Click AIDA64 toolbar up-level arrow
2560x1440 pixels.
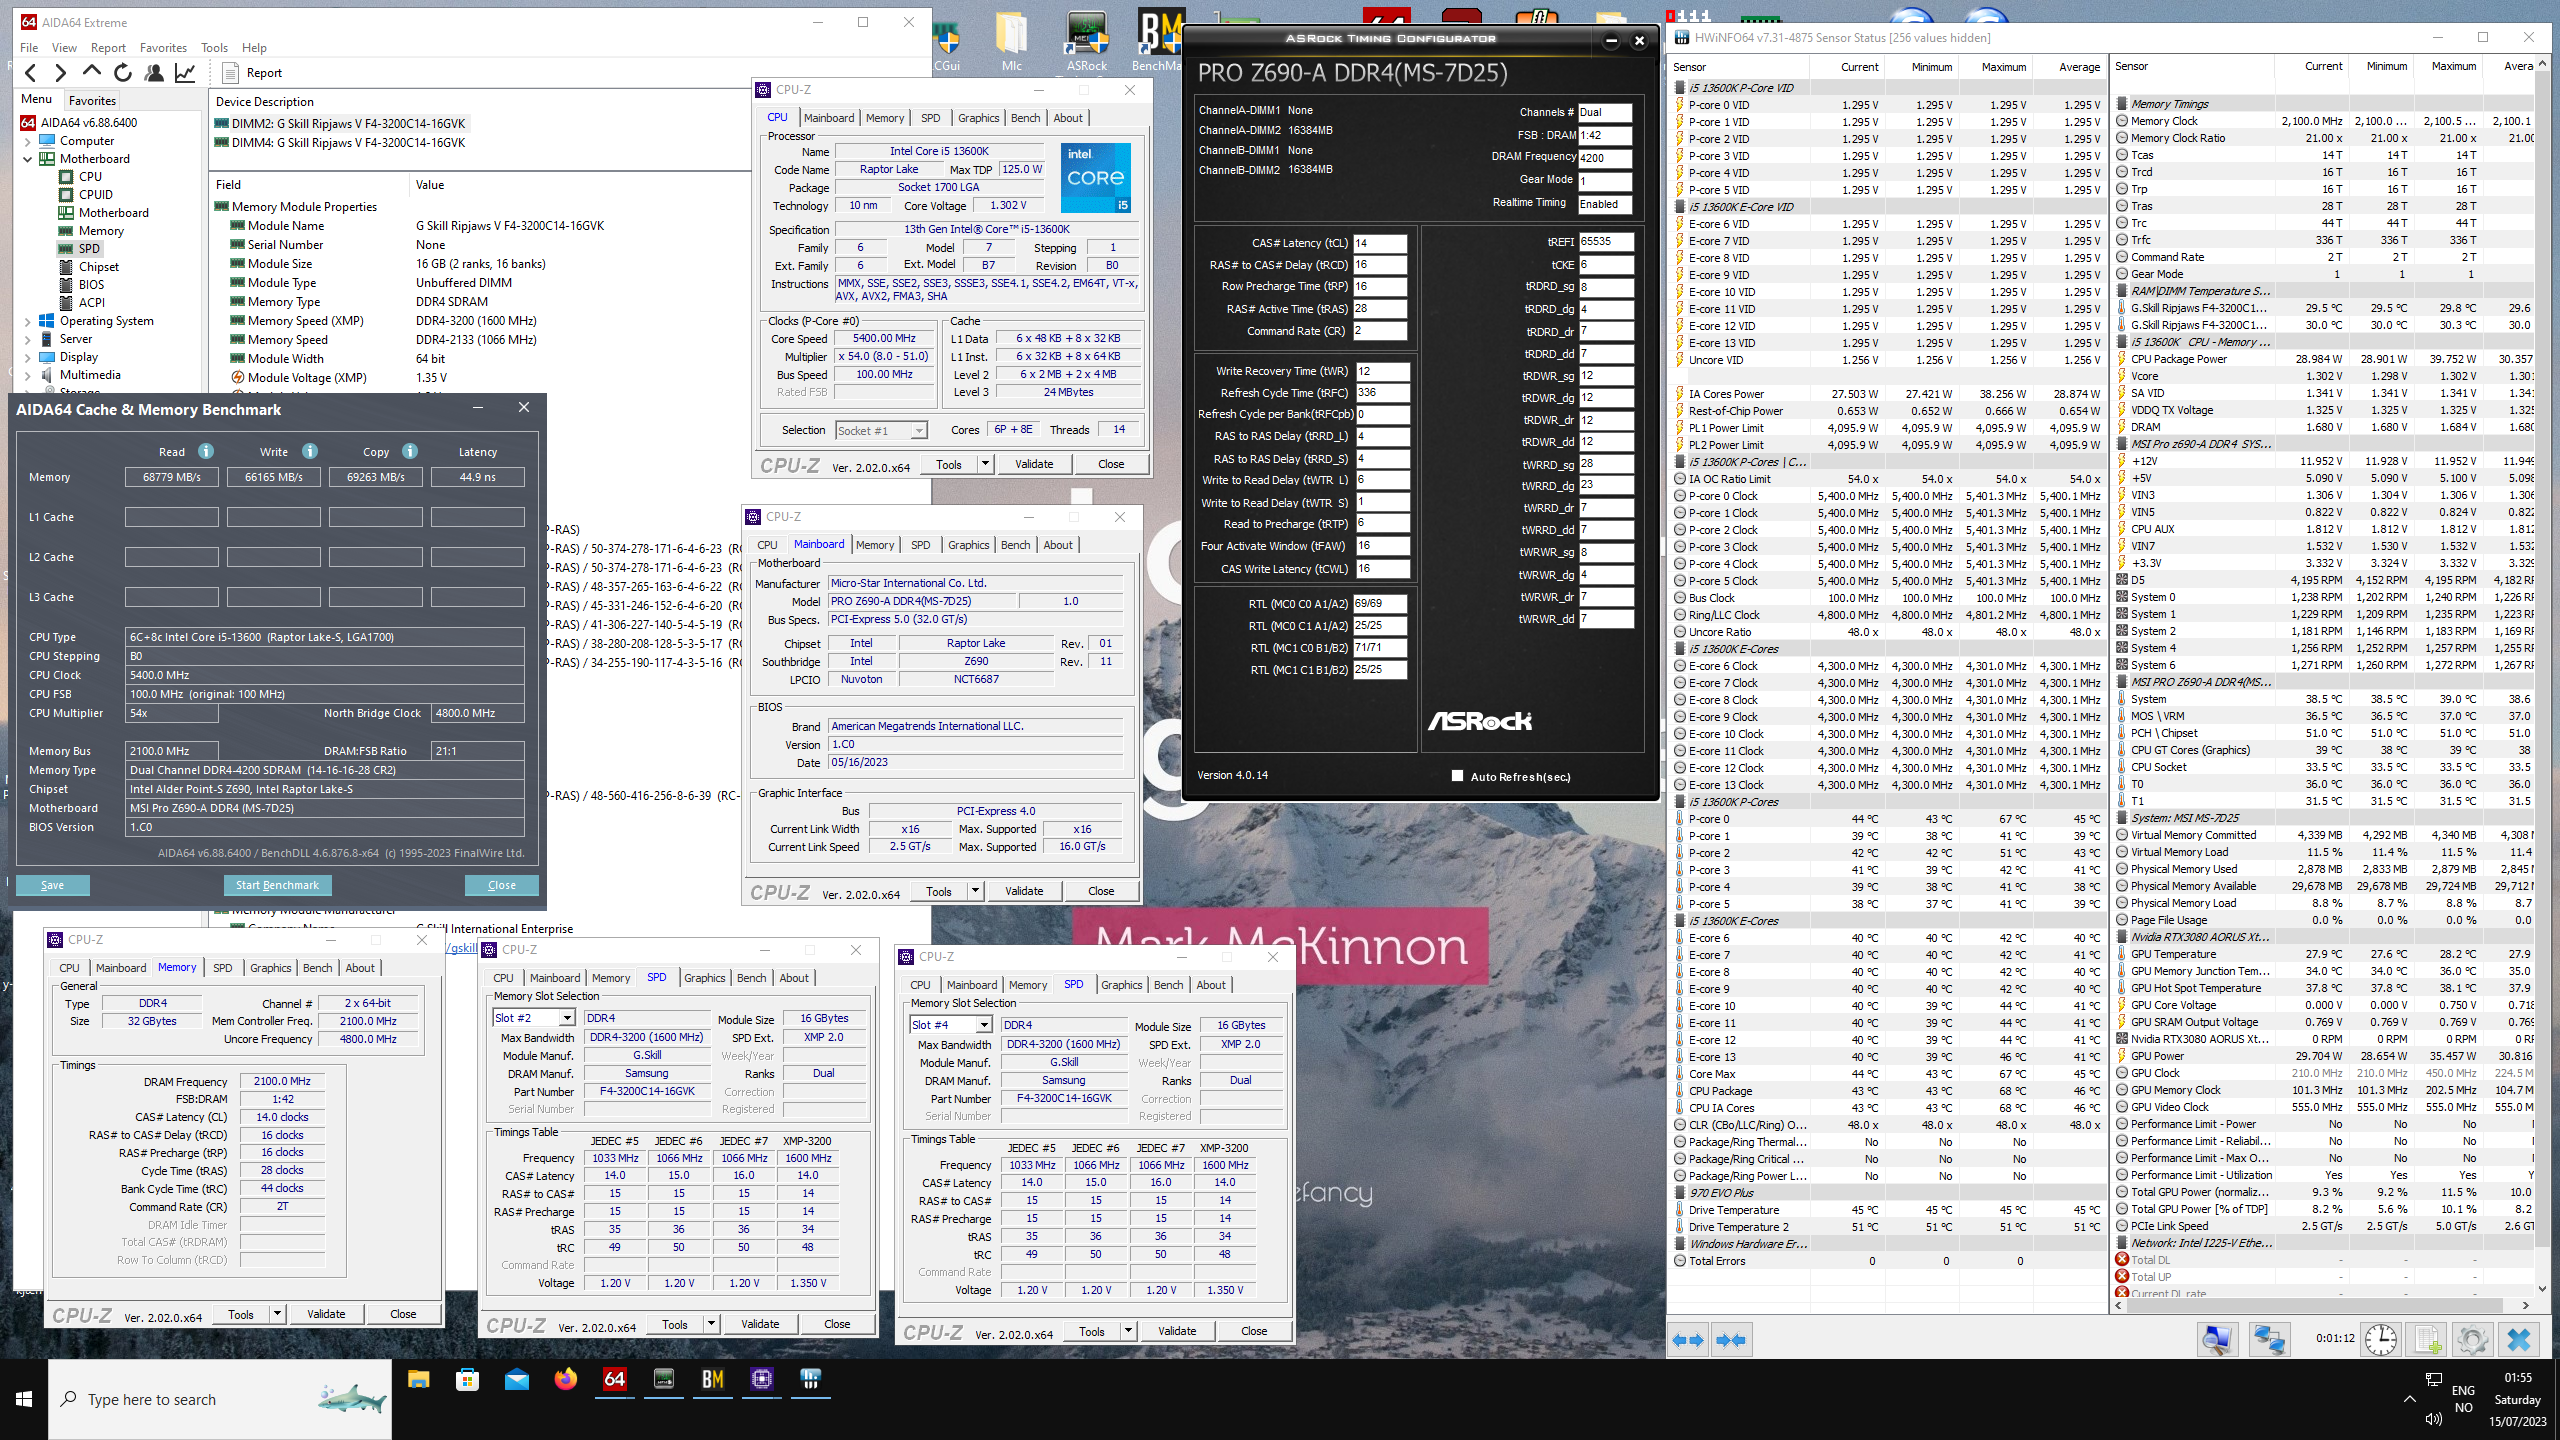[92, 73]
